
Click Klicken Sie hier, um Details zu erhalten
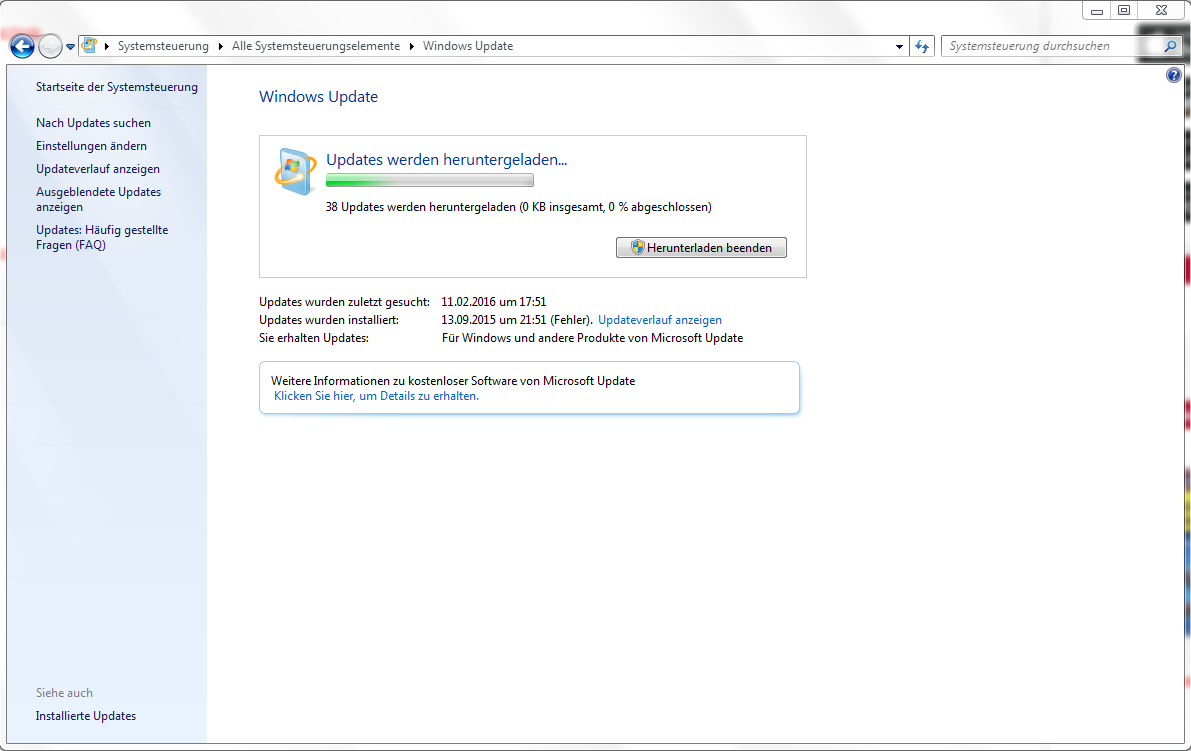[377, 396]
